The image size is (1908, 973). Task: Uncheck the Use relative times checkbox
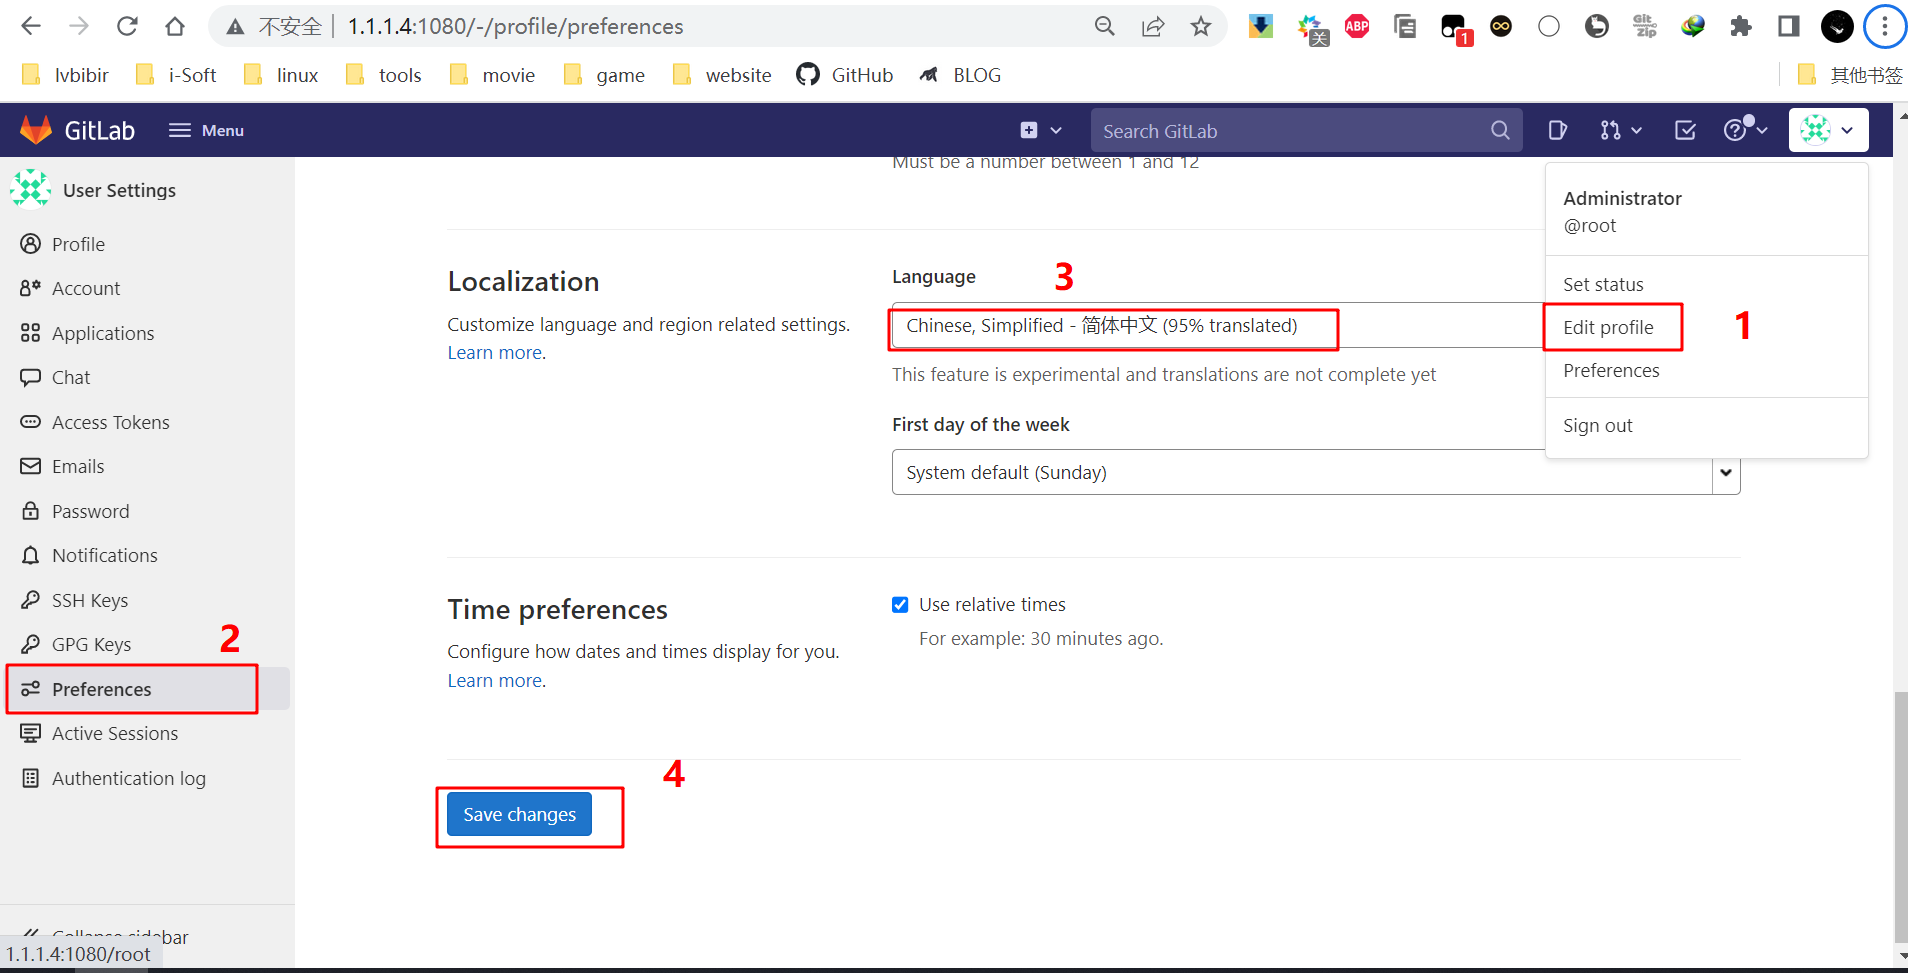coord(900,605)
